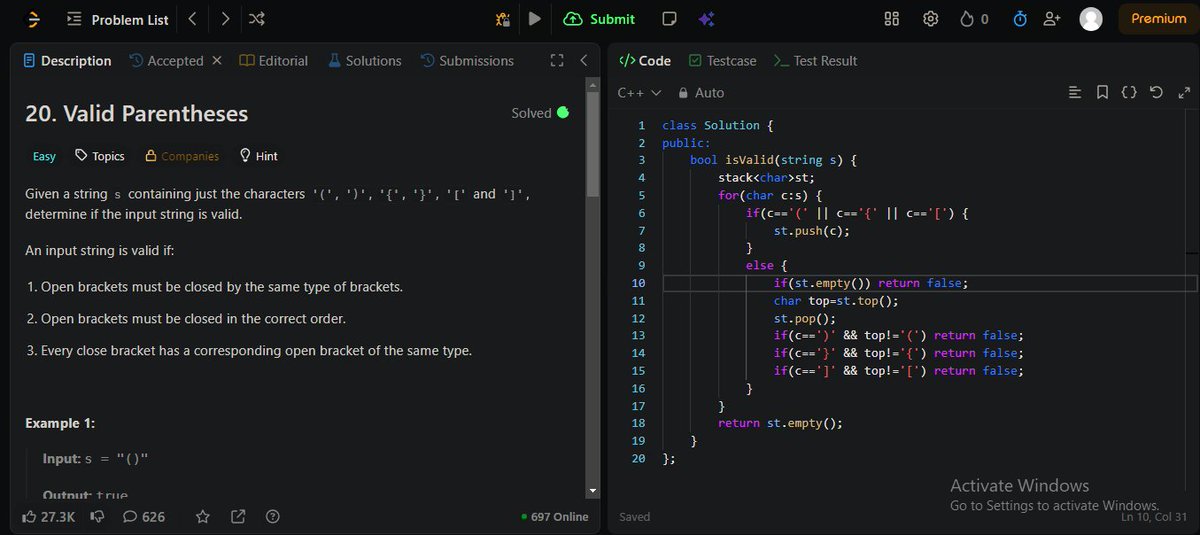1200x535 pixels.
Task: Open the C++ language dropdown
Action: (x=639, y=92)
